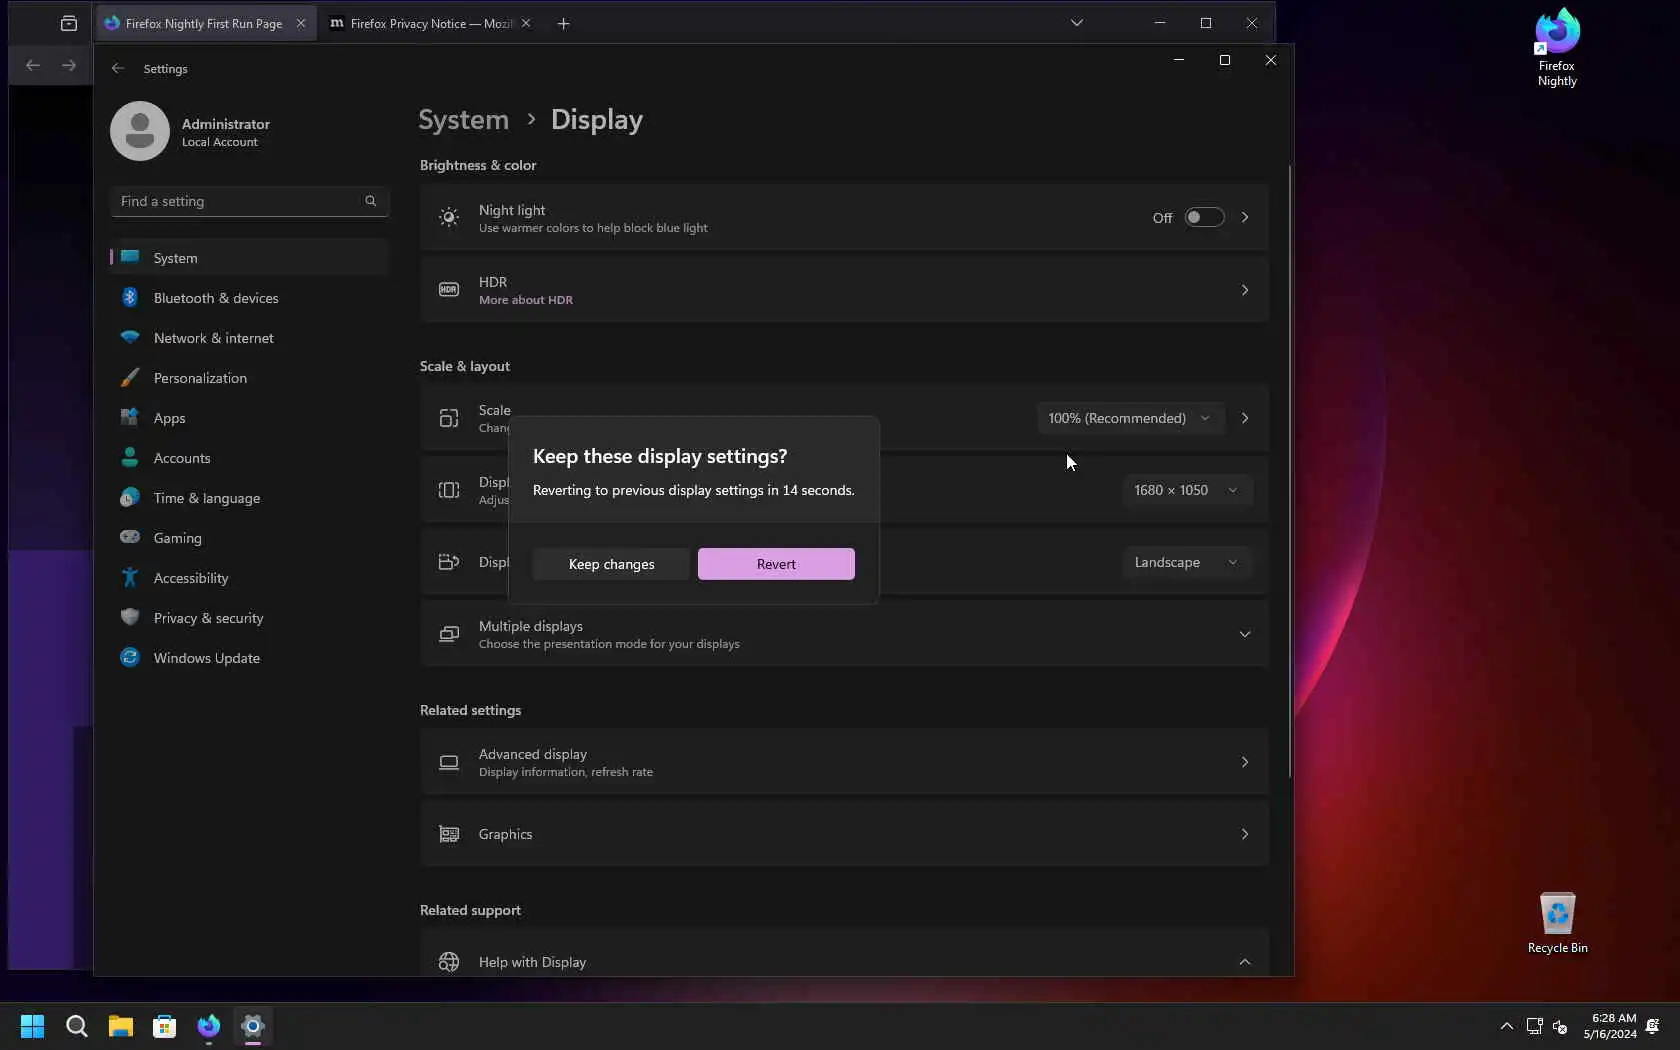The height and width of the screenshot is (1050, 1680).
Task: Click the Accessibility figure icon
Action: click(130, 578)
